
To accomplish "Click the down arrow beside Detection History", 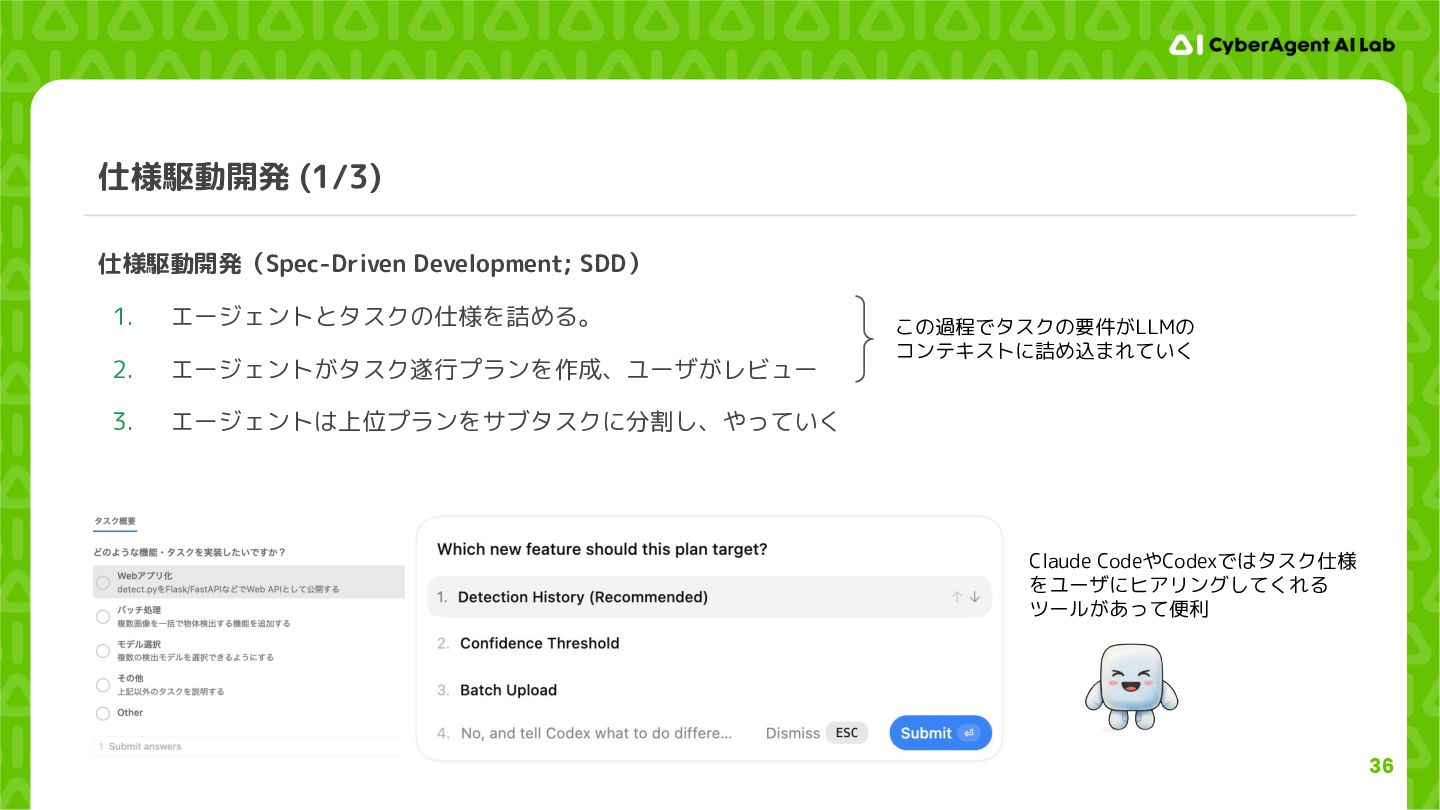I will (x=975, y=597).
